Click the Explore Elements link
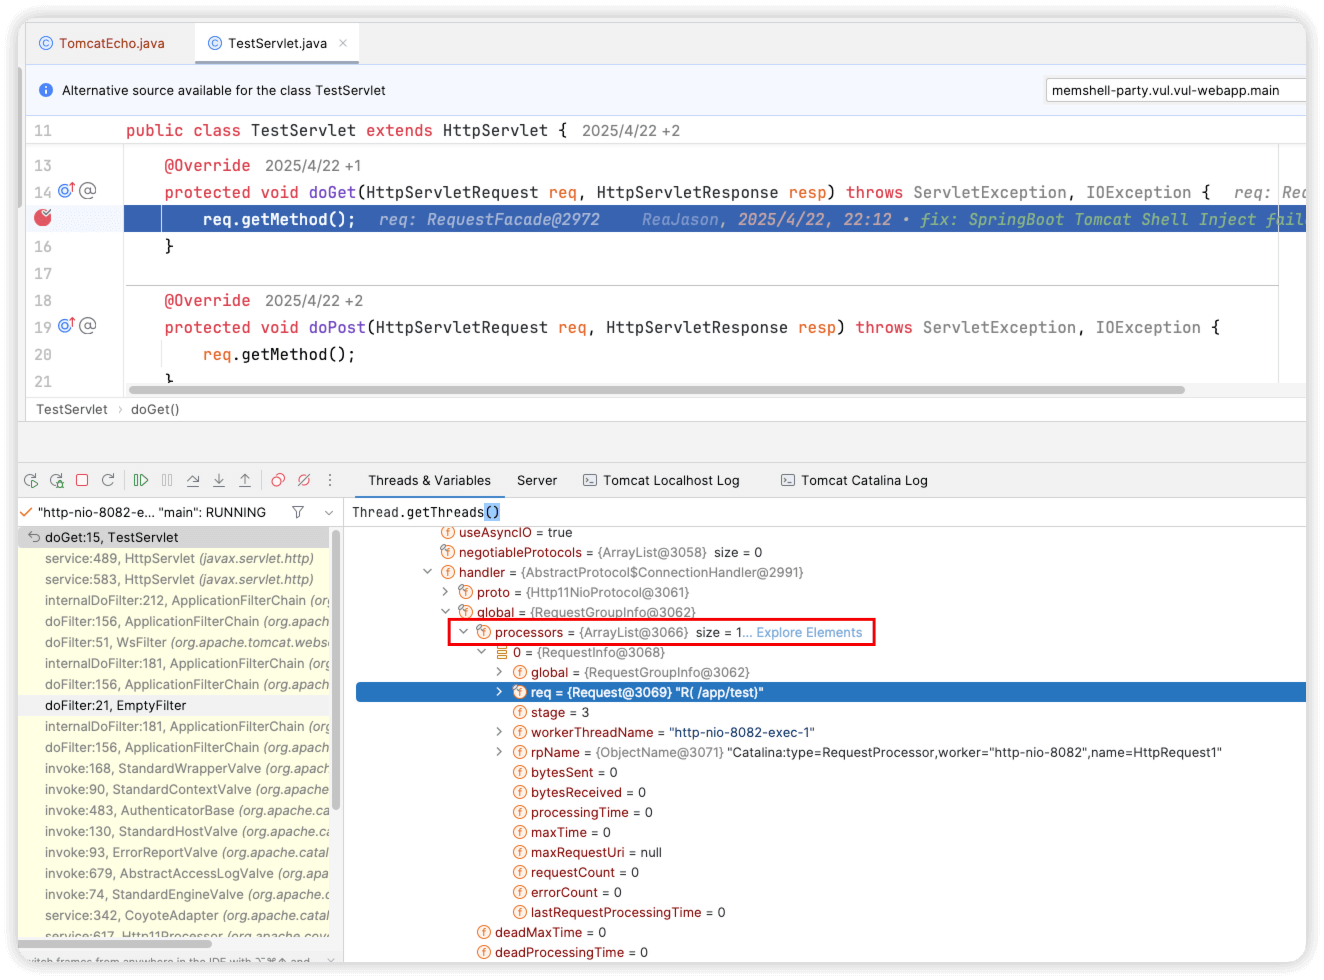The image size is (1324, 980). pos(809,632)
